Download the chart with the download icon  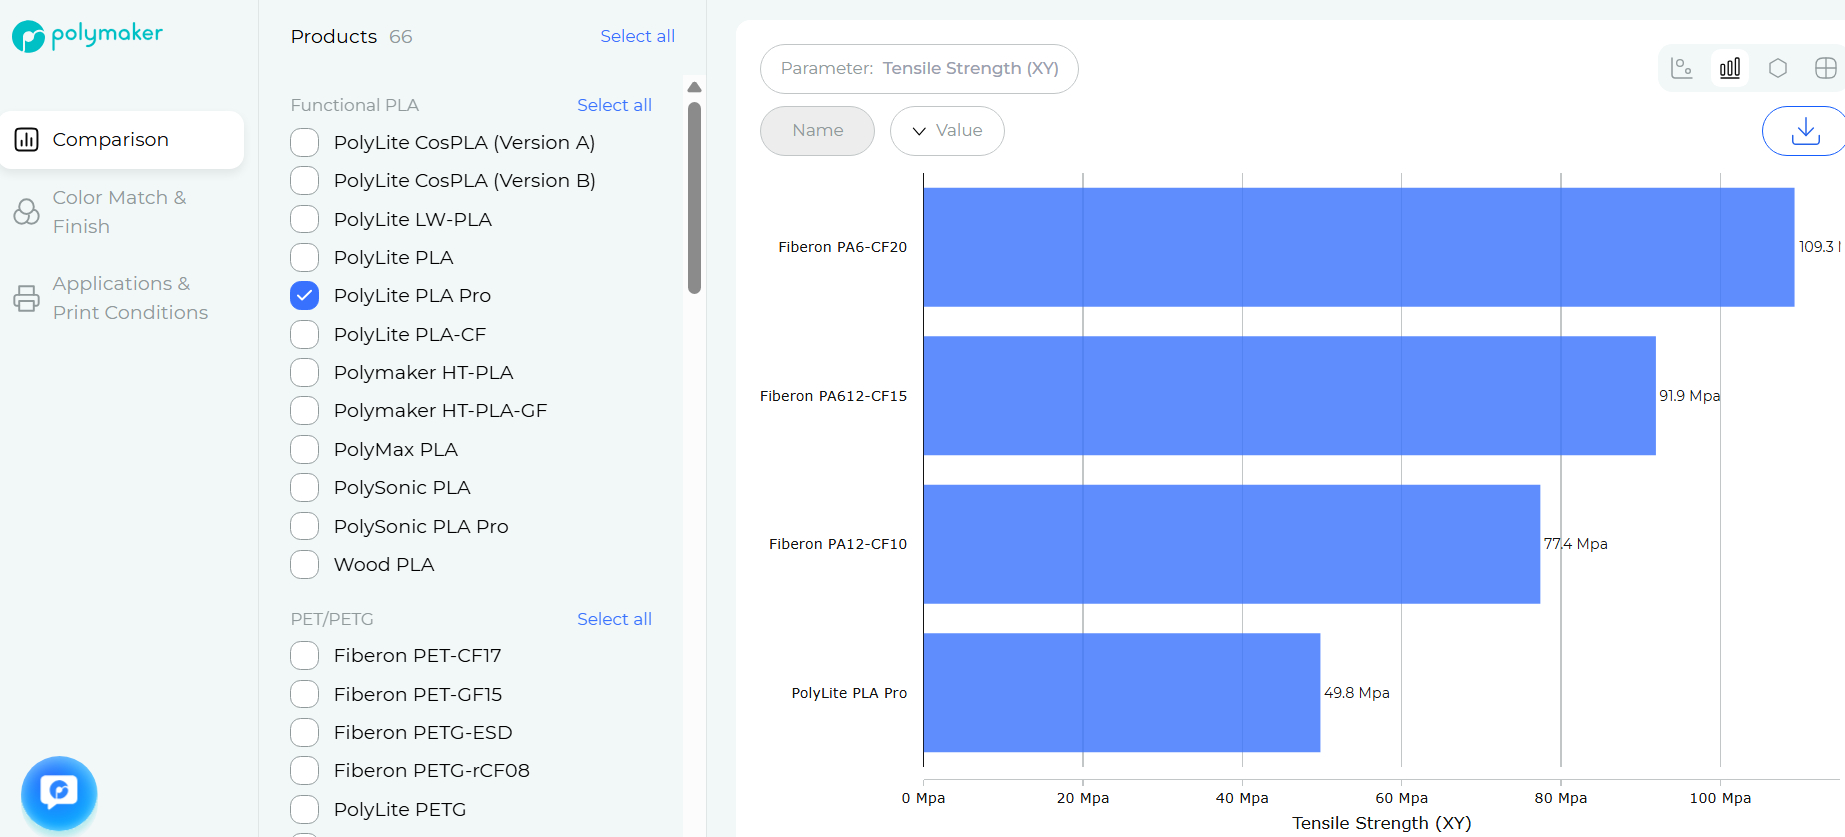pos(1805,131)
